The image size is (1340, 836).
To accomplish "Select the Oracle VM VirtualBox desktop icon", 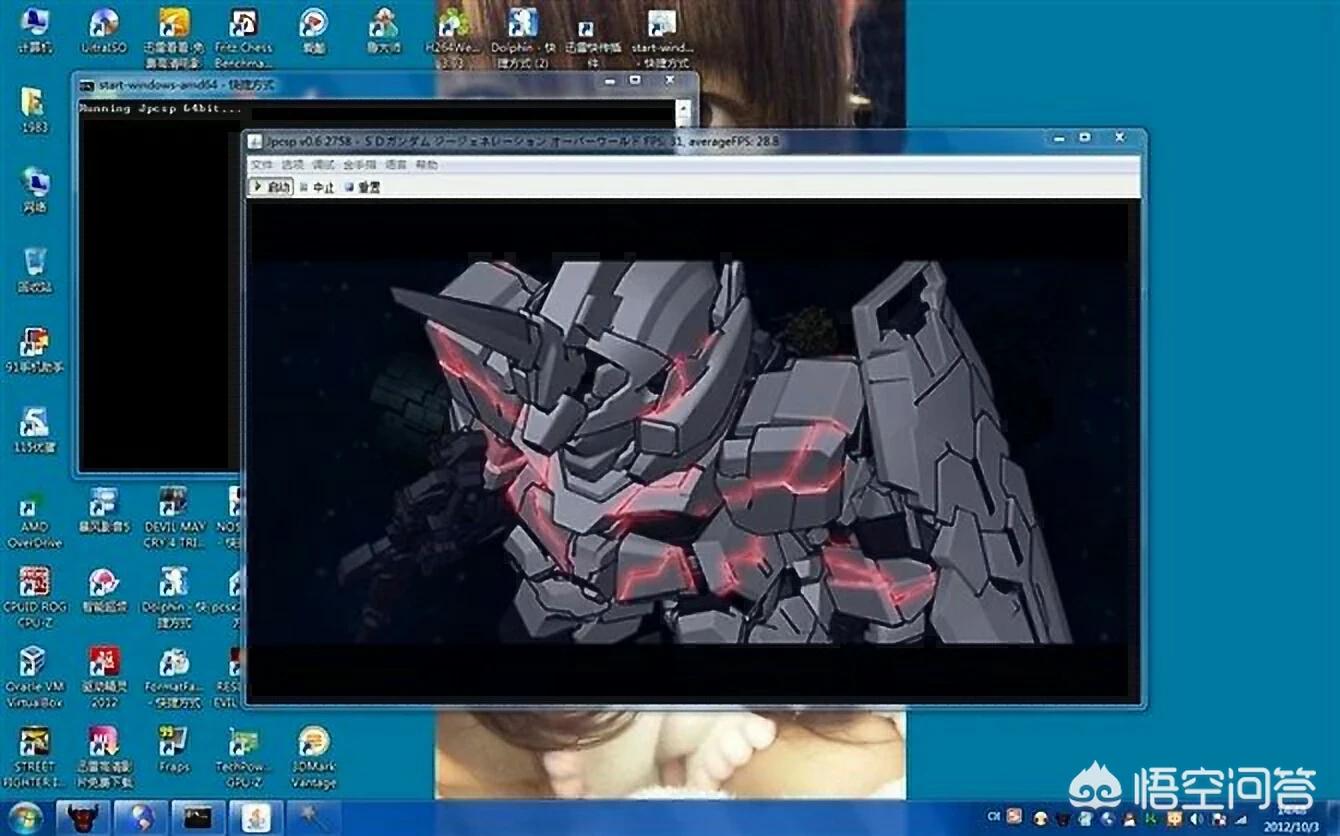I will (34, 678).
